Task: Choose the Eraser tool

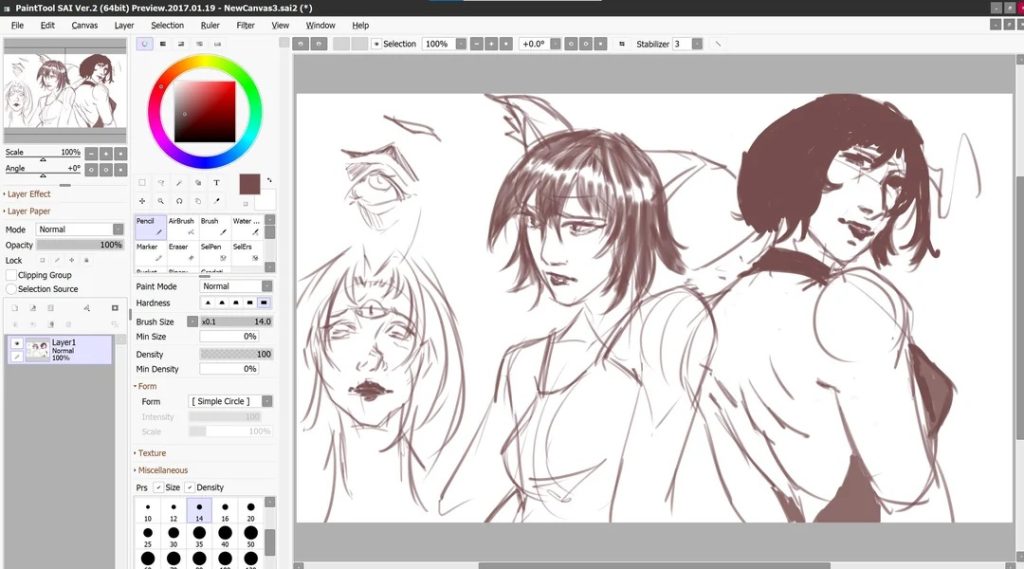Action: (182, 252)
